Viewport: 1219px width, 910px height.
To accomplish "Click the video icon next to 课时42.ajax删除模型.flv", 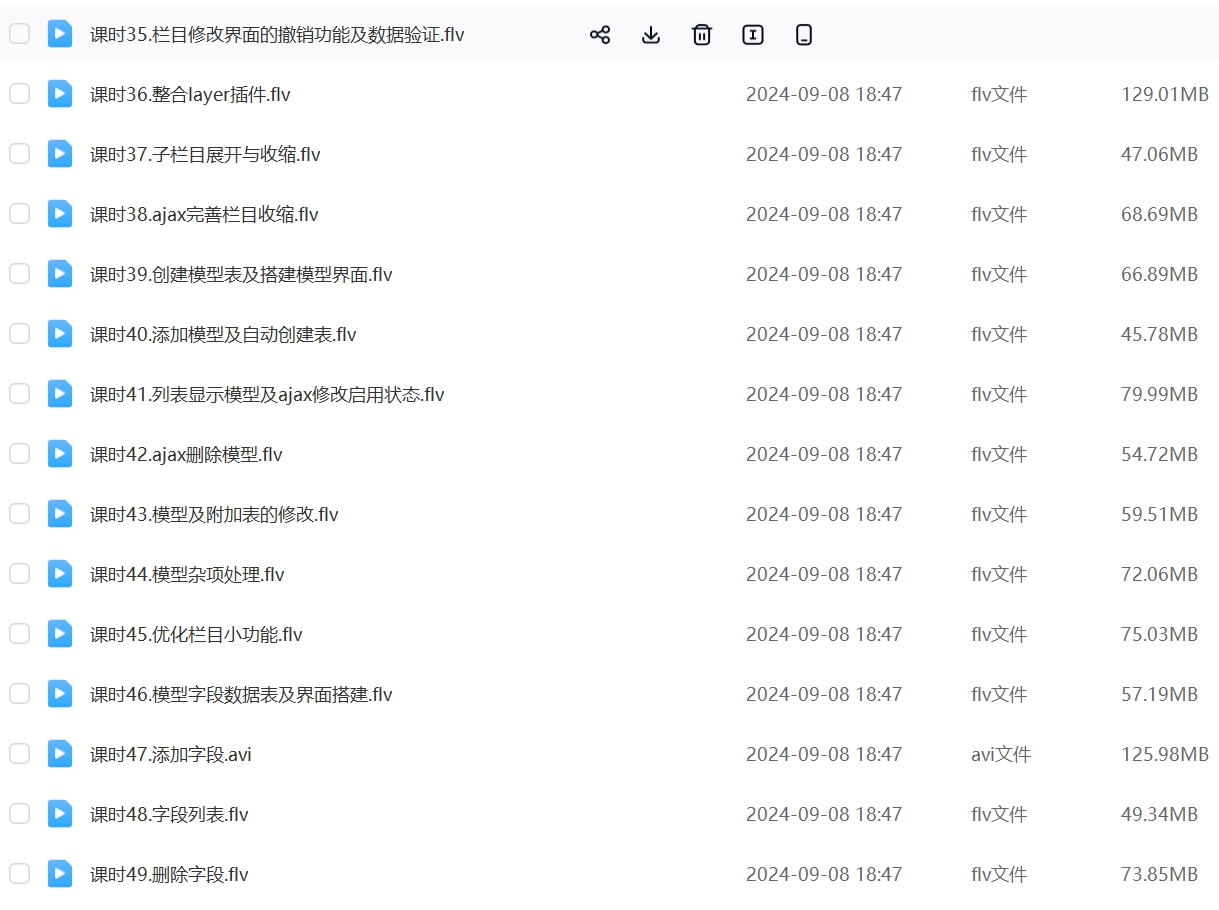I will tap(60, 454).
